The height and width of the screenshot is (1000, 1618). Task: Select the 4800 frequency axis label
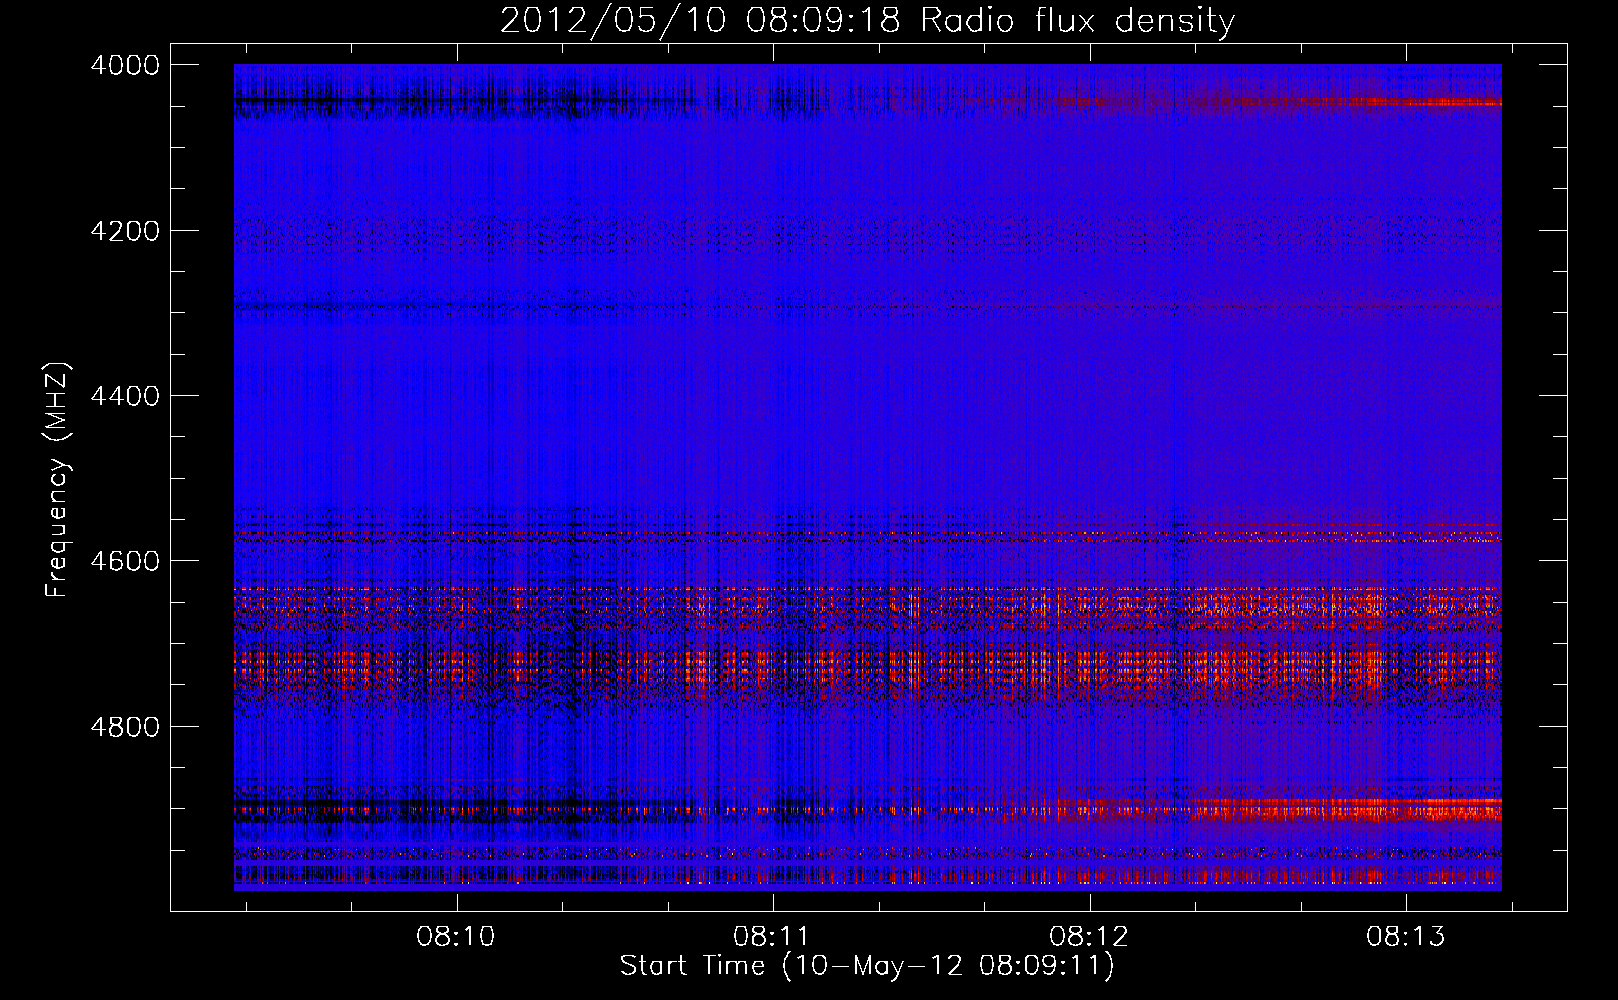tap(124, 727)
